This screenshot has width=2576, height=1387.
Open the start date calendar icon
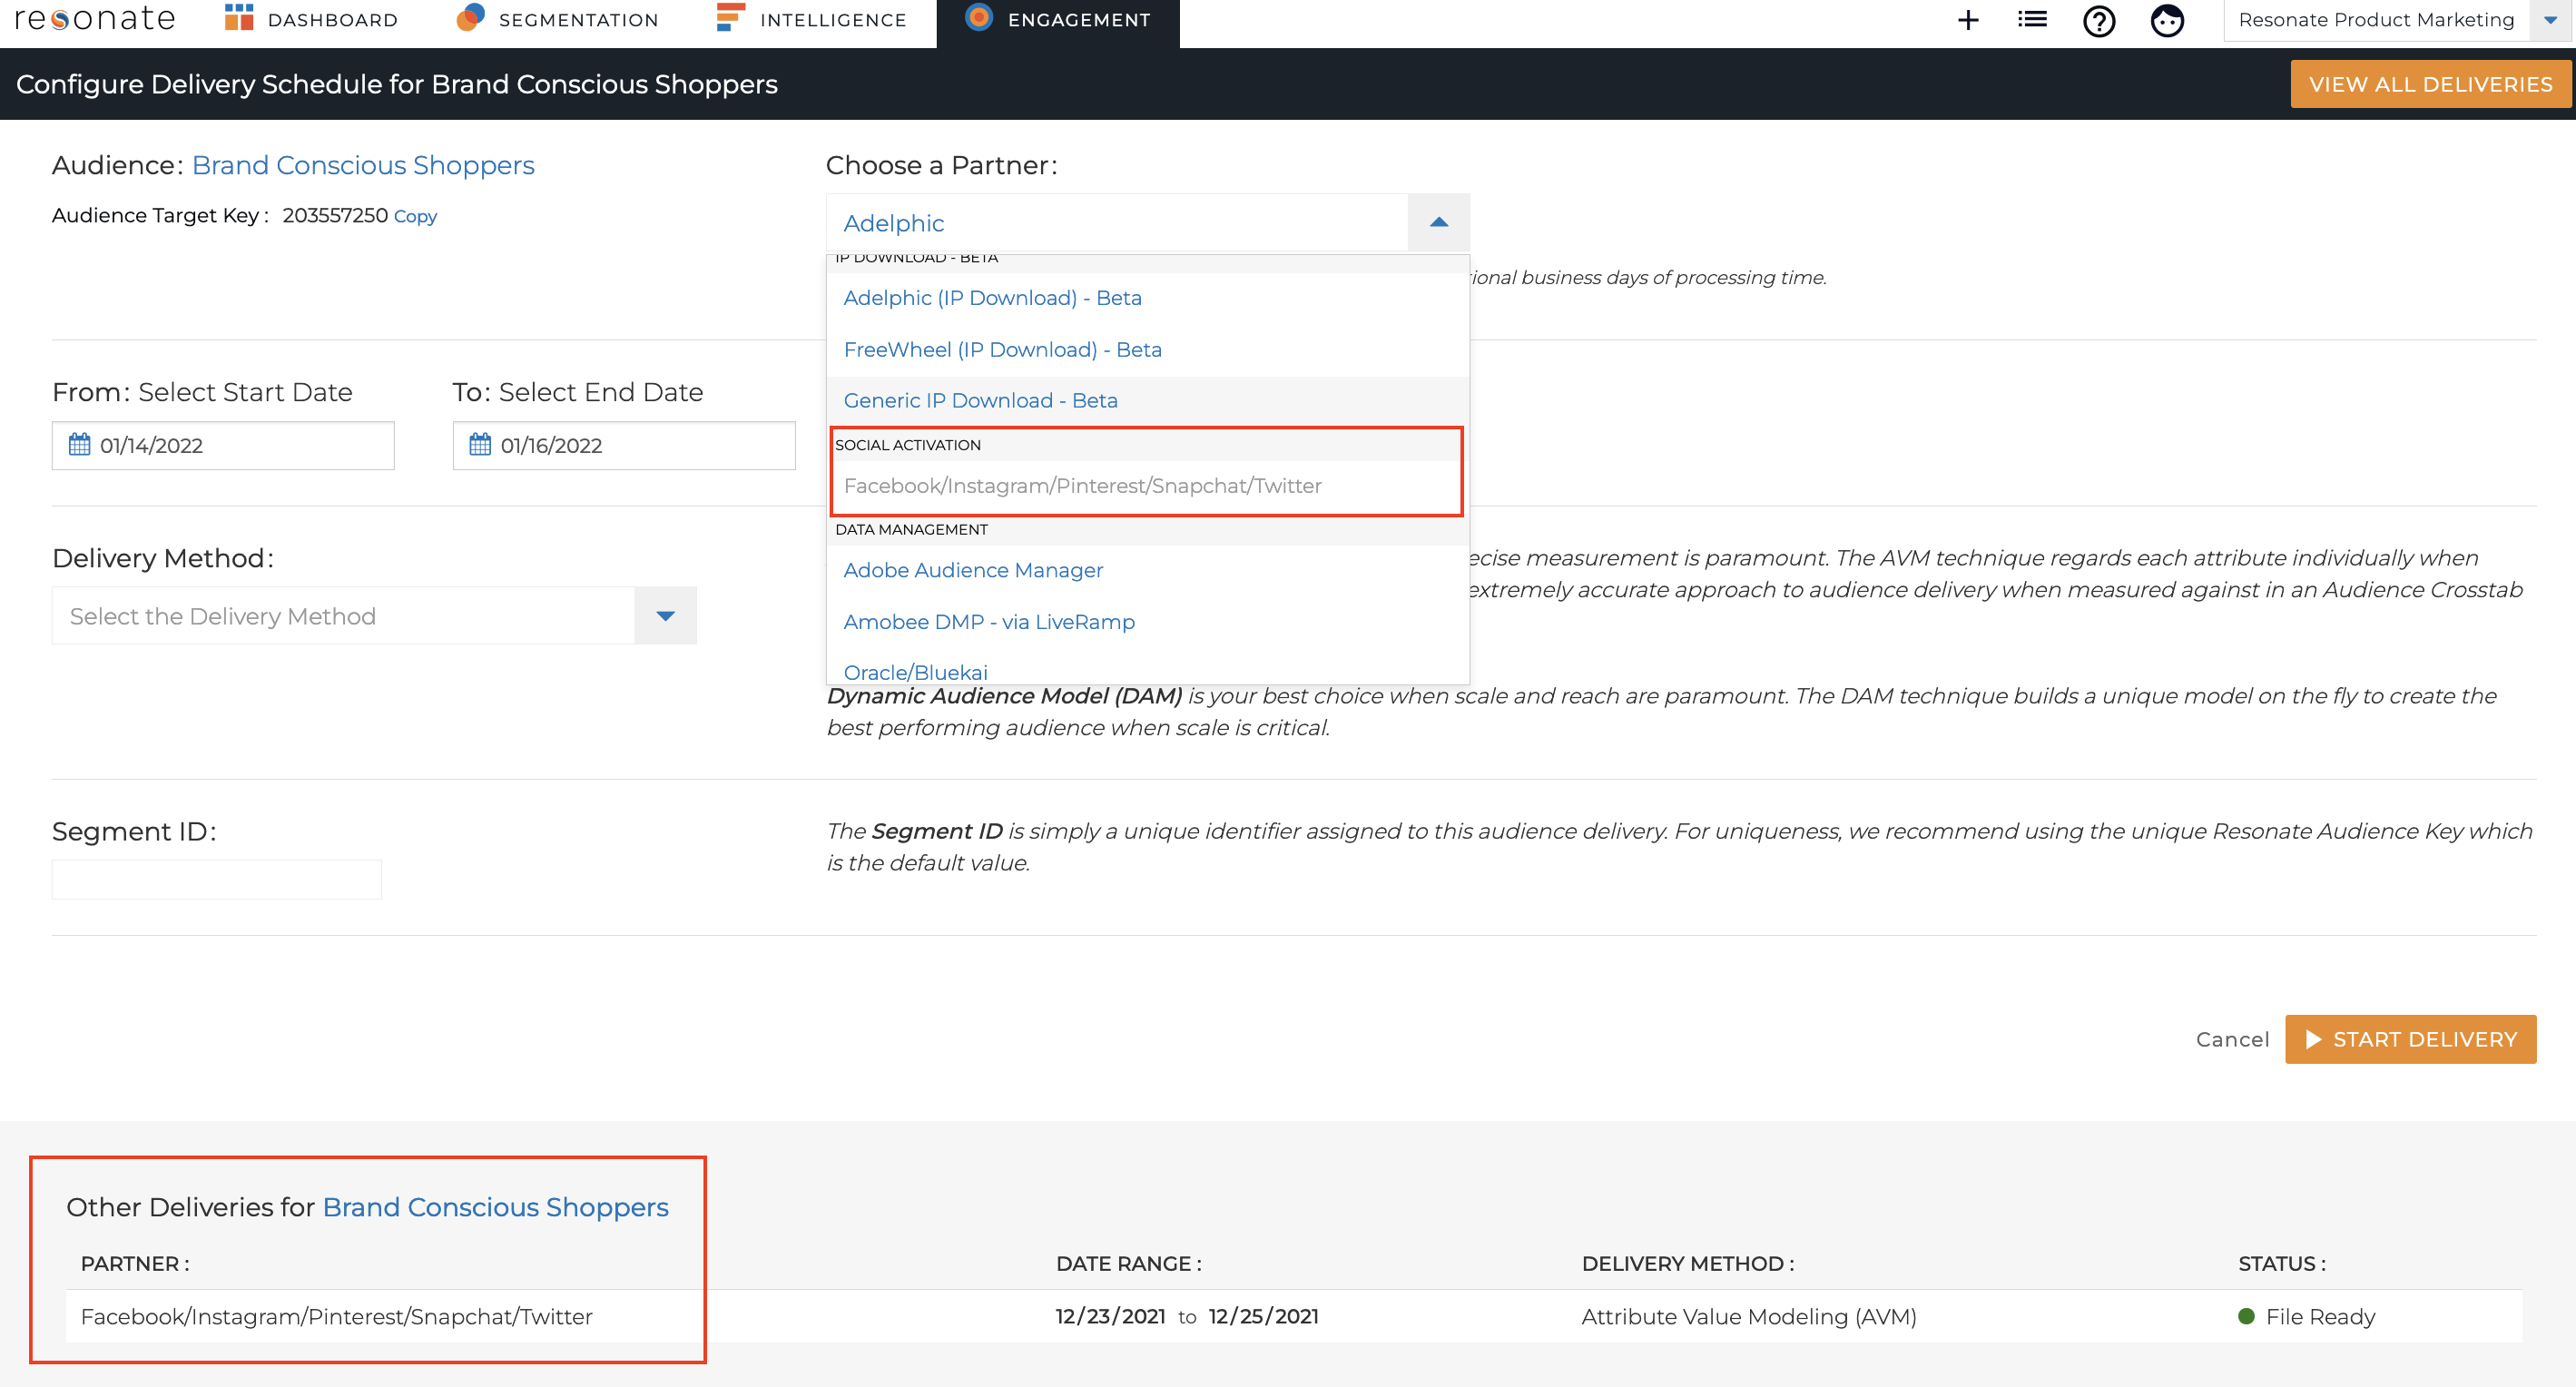click(79, 444)
